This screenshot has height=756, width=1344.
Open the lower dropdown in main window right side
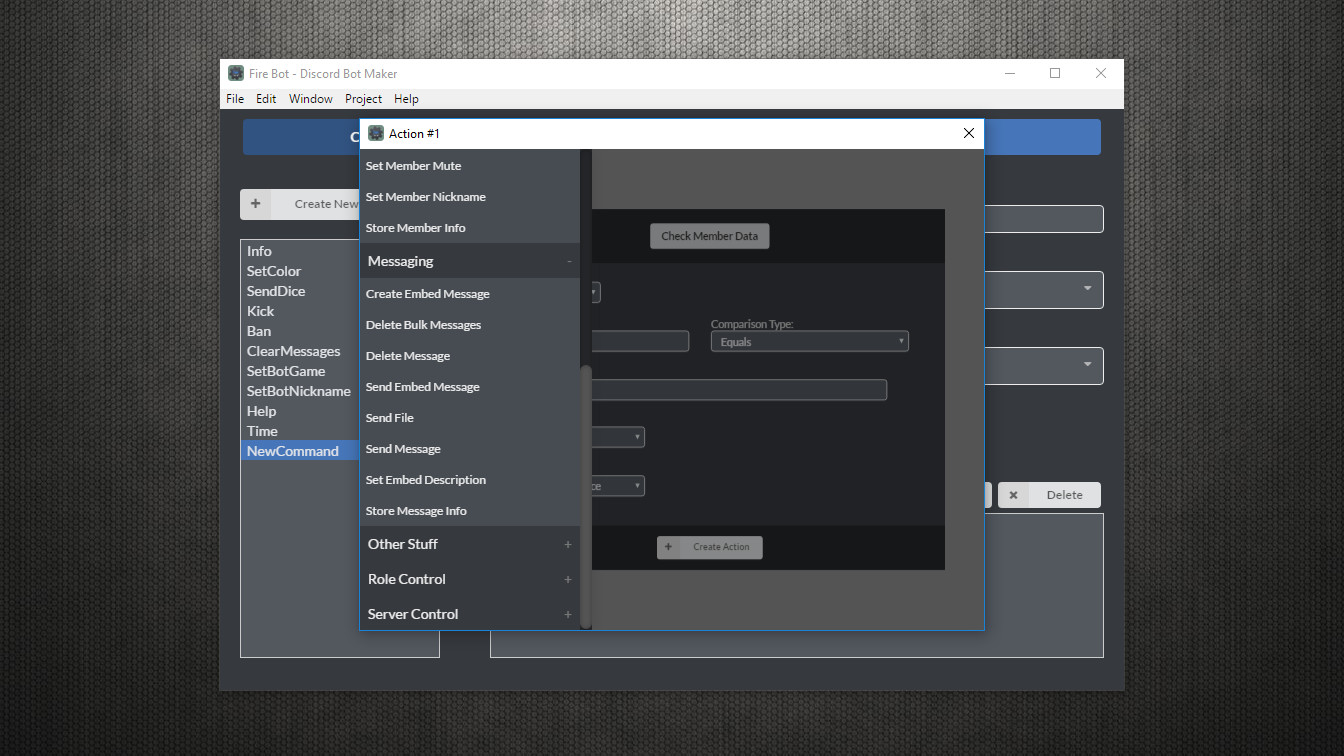click(x=1043, y=365)
